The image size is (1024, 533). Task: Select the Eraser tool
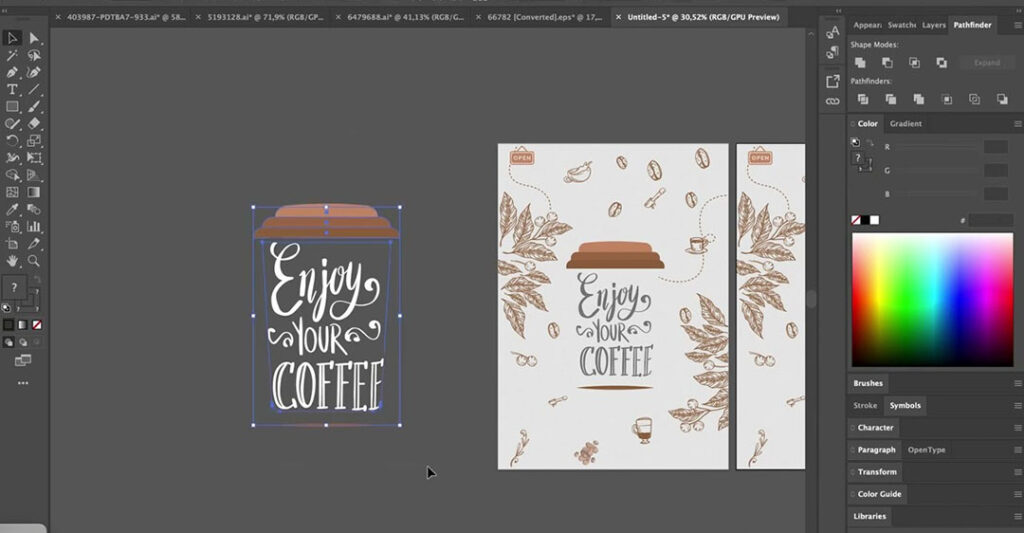click(x=34, y=123)
